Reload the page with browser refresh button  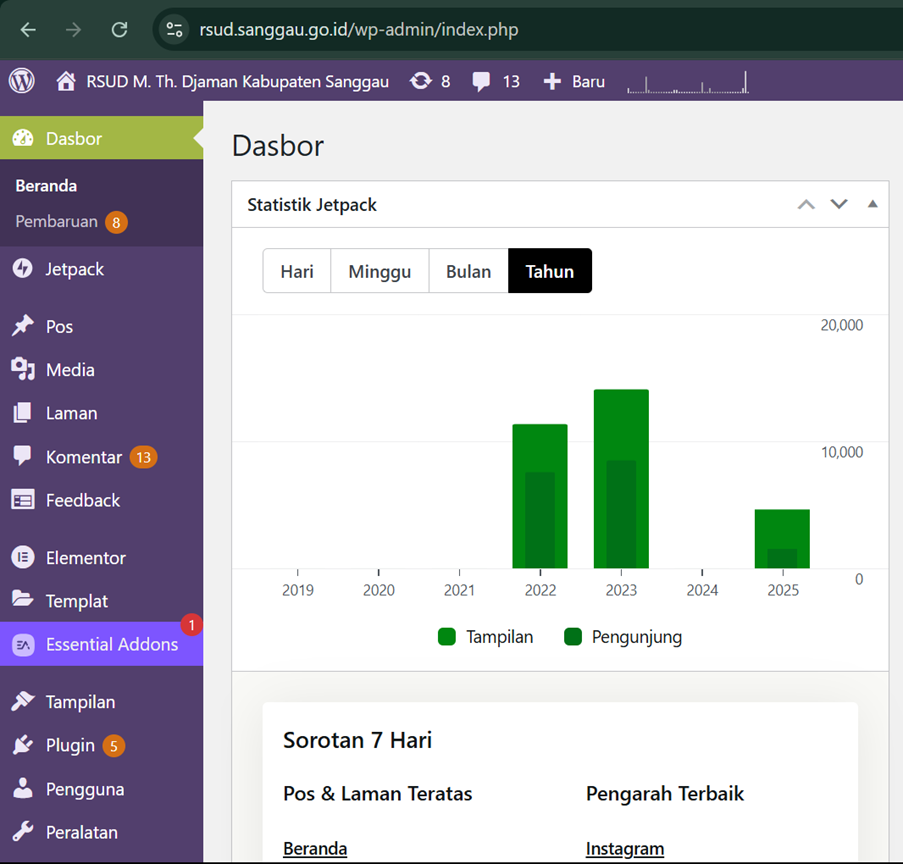coord(119,29)
